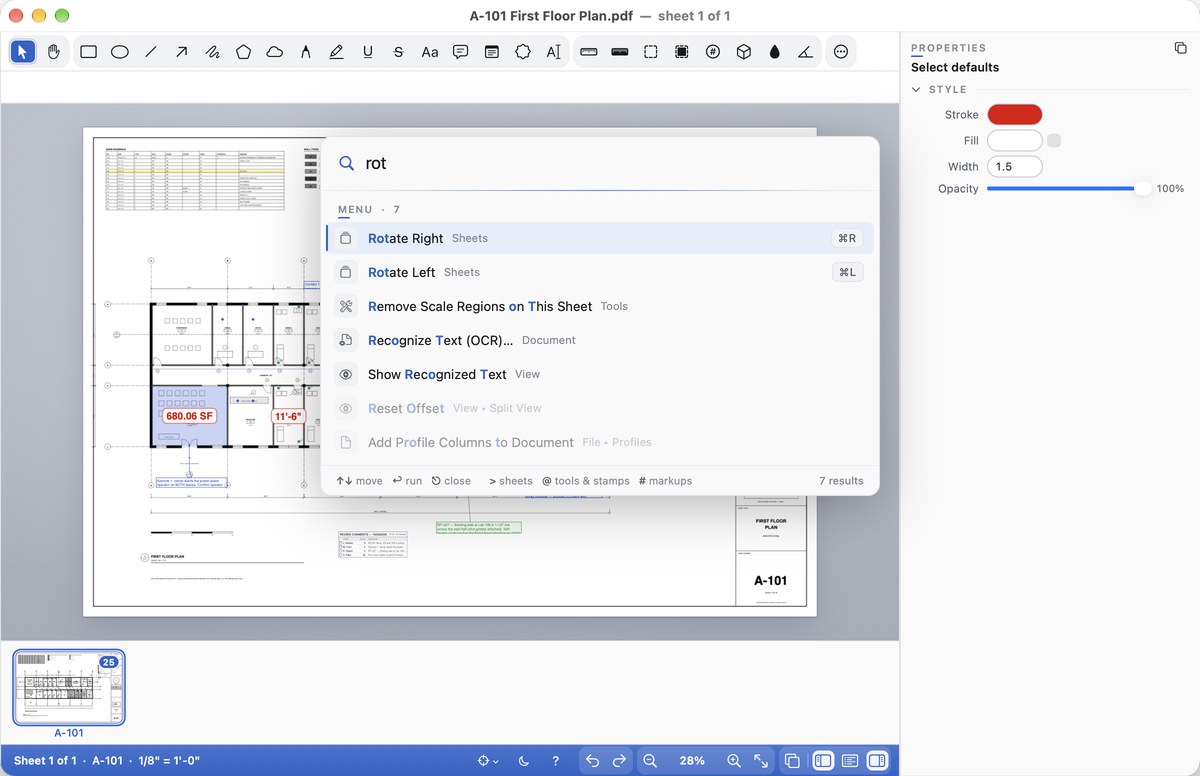Zoom out with the minus magnifier
Screen dimensions: 1200x776
click(x=650, y=761)
